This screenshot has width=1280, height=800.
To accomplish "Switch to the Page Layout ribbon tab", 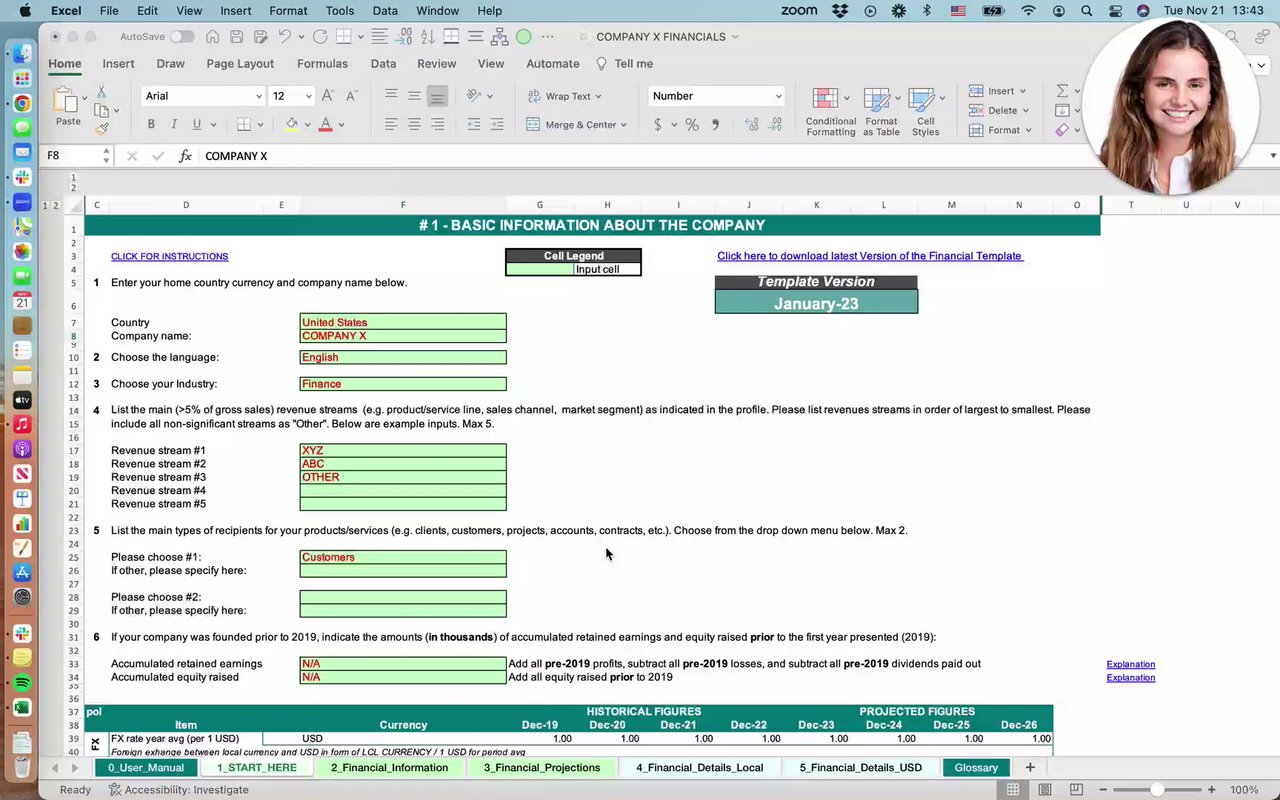I will (240, 63).
